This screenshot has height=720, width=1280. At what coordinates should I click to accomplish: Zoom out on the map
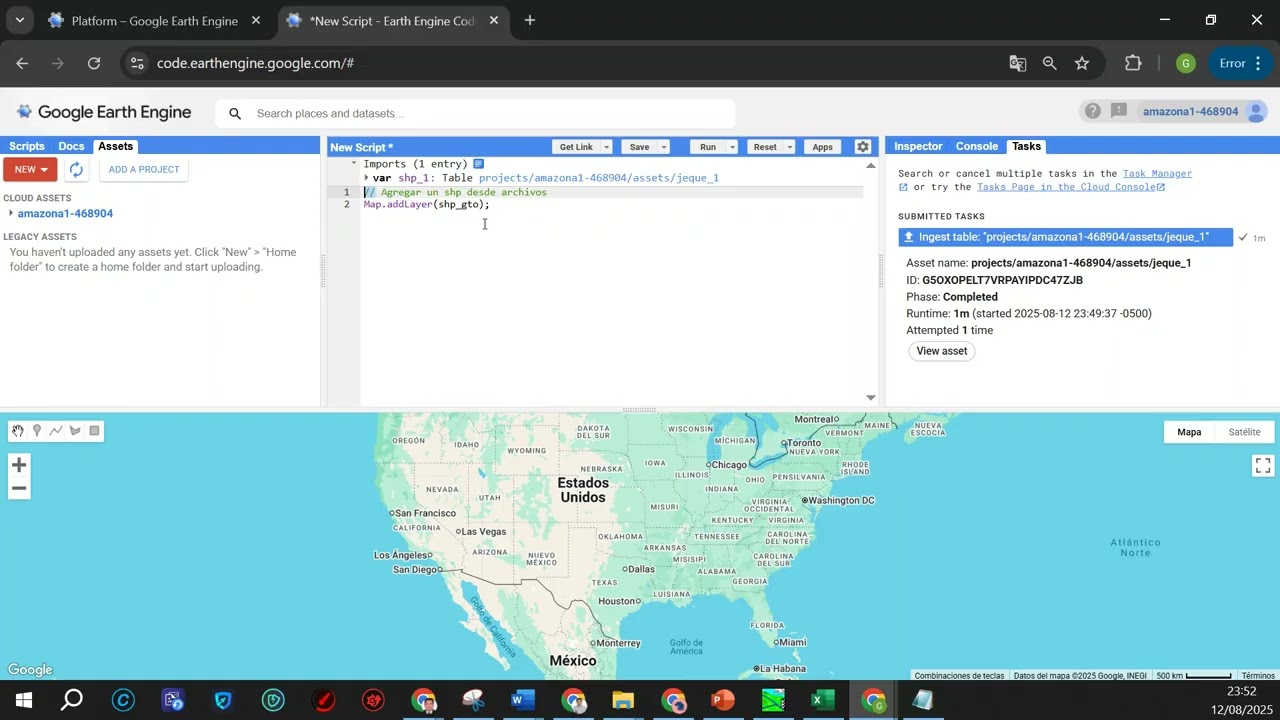(x=19, y=489)
